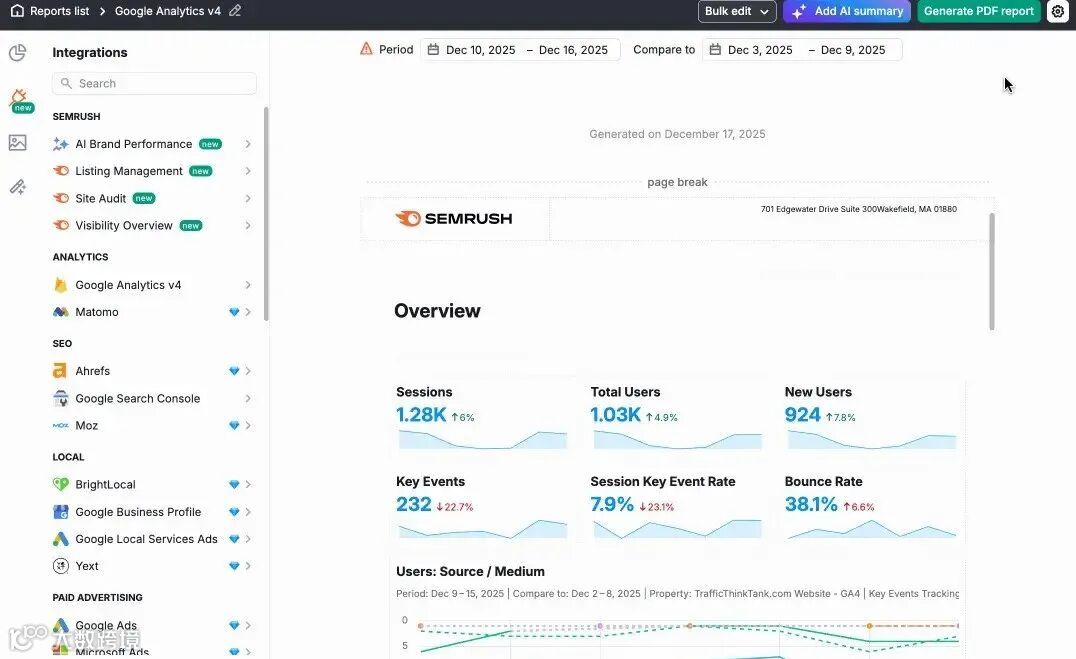Click the Bounce Rate sparkline chart
1076x659 pixels.
click(x=872, y=529)
